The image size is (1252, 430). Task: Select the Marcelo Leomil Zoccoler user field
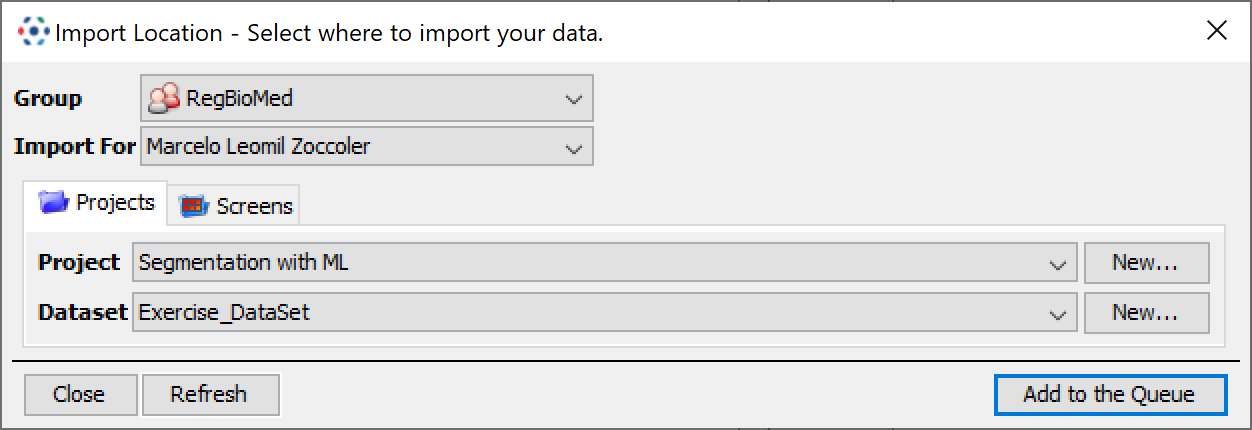(x=367, y=146)
